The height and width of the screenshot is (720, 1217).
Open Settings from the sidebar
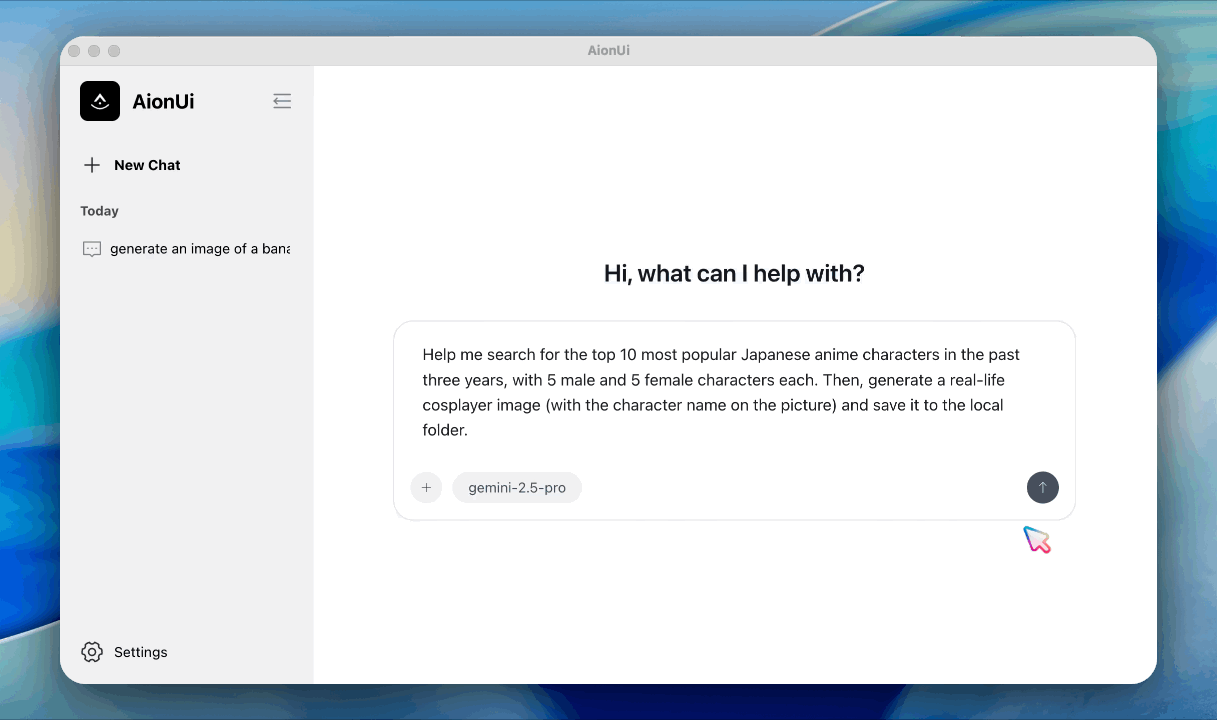click(x=125, y=652)
